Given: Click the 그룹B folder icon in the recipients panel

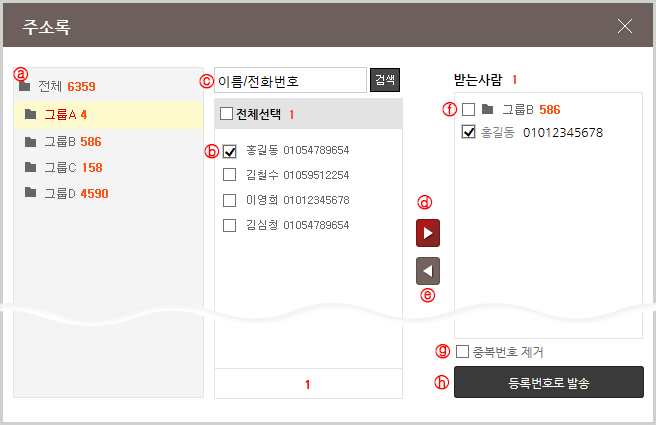Looking at the screenshot, I should coord(487,108).
